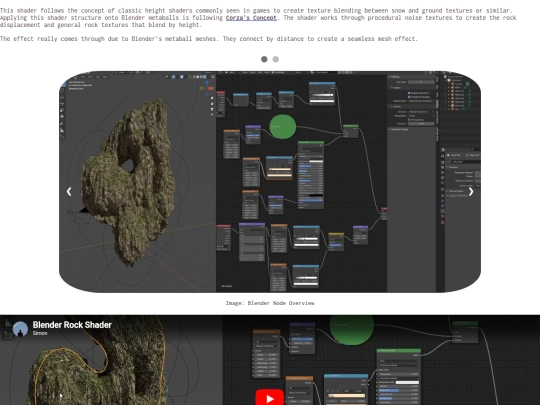The image size is (540, 405).
Task: Click the Blender node overview carousel image
Action: coord(270,182)
